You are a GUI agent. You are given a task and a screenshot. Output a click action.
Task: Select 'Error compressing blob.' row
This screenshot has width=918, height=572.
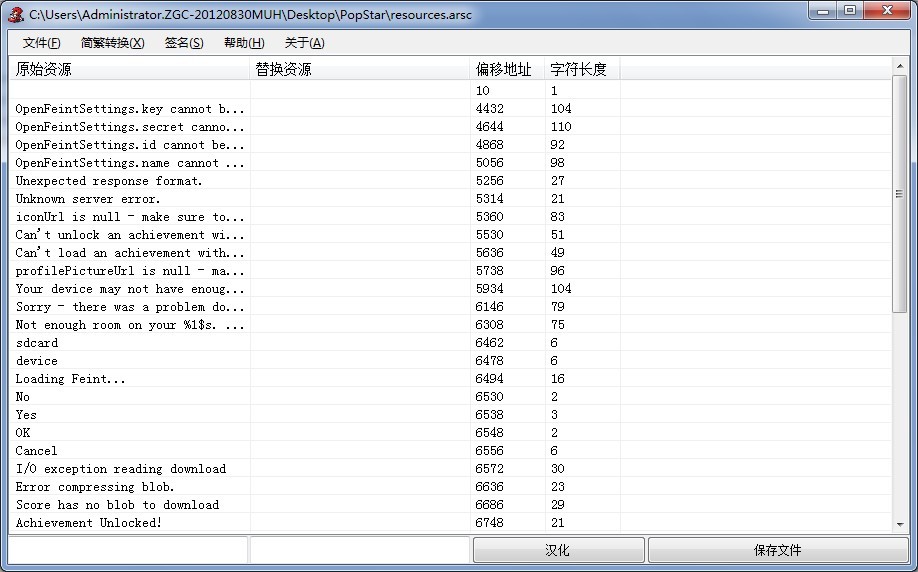click(450, 487)
